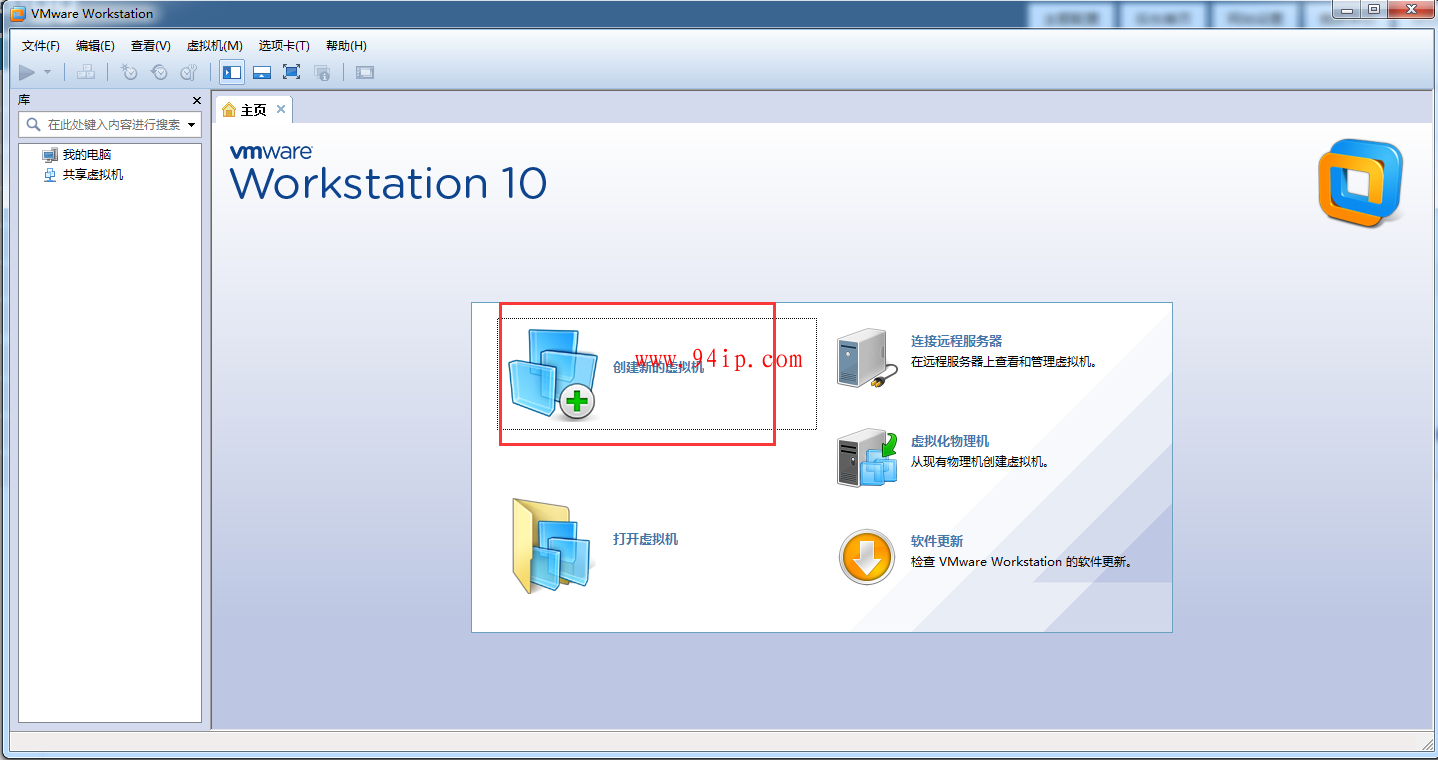Click the 创建新的虚拟机 link text
Screen dimensions: 1438x760
658,368
